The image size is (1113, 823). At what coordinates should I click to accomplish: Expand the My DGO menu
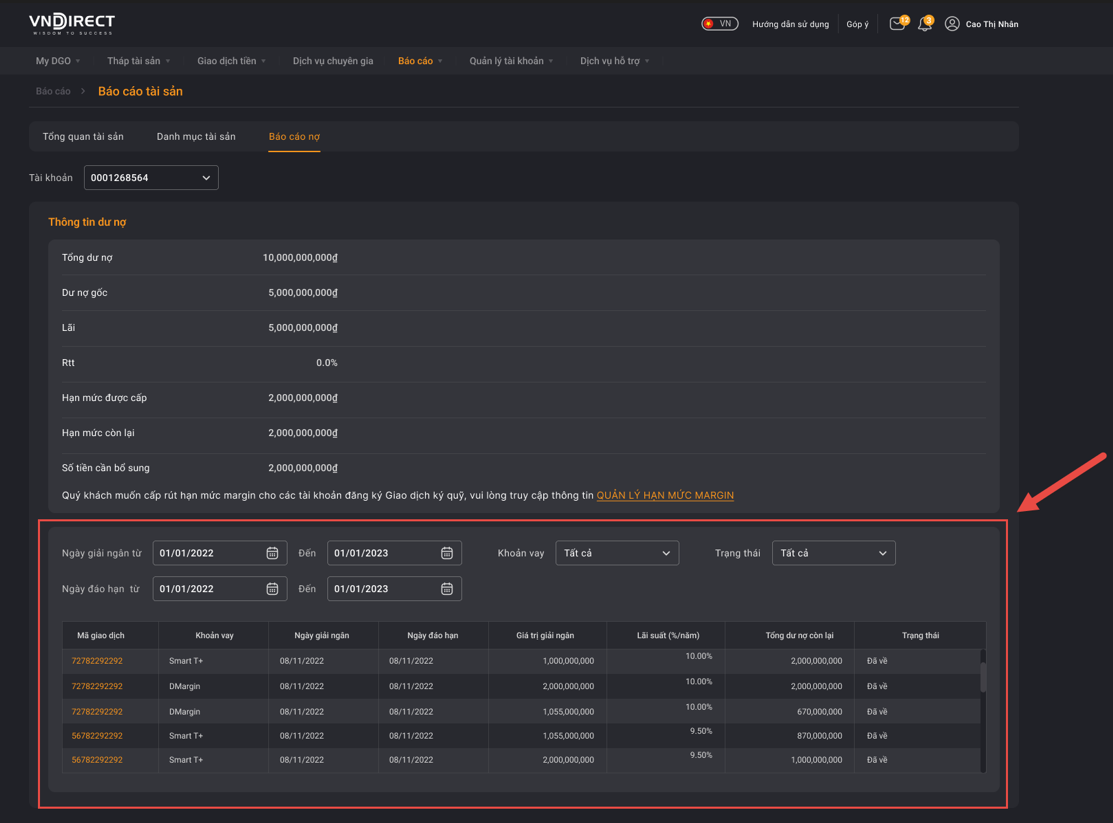point(57,61)
